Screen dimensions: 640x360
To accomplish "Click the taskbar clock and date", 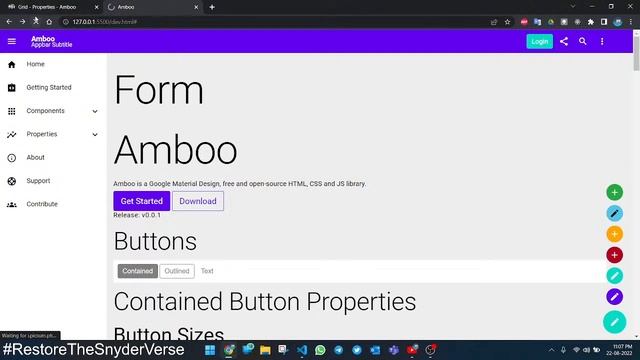I will 619,350.
